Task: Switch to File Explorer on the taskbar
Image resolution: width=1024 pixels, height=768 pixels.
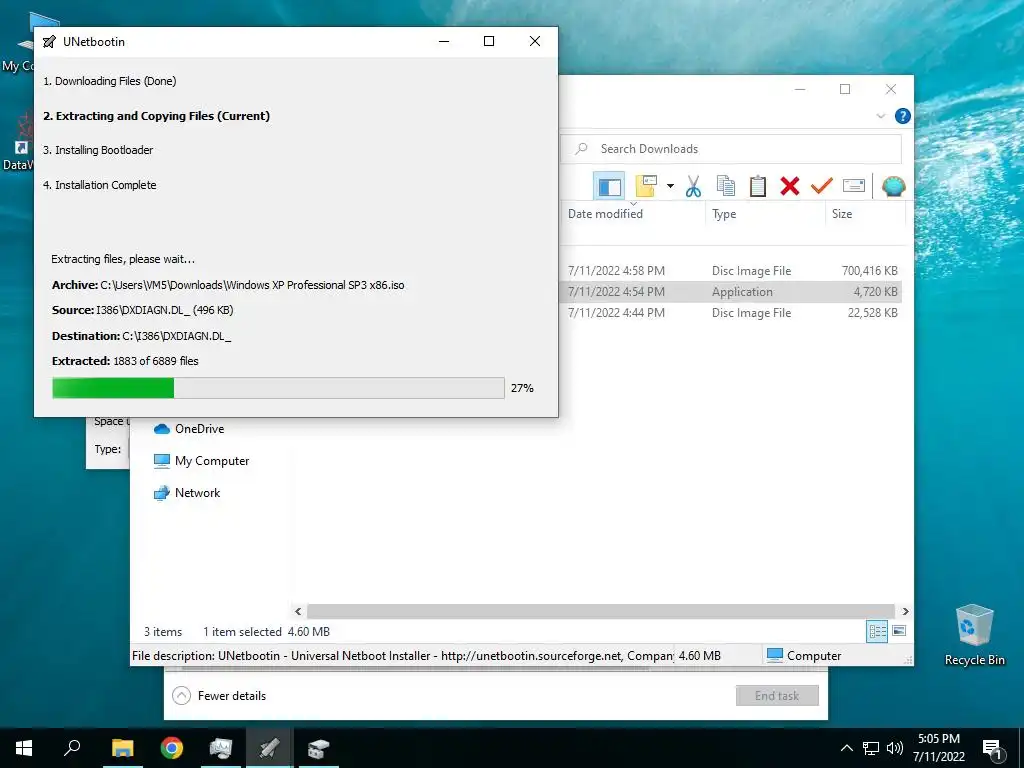Action: [122, 748]
